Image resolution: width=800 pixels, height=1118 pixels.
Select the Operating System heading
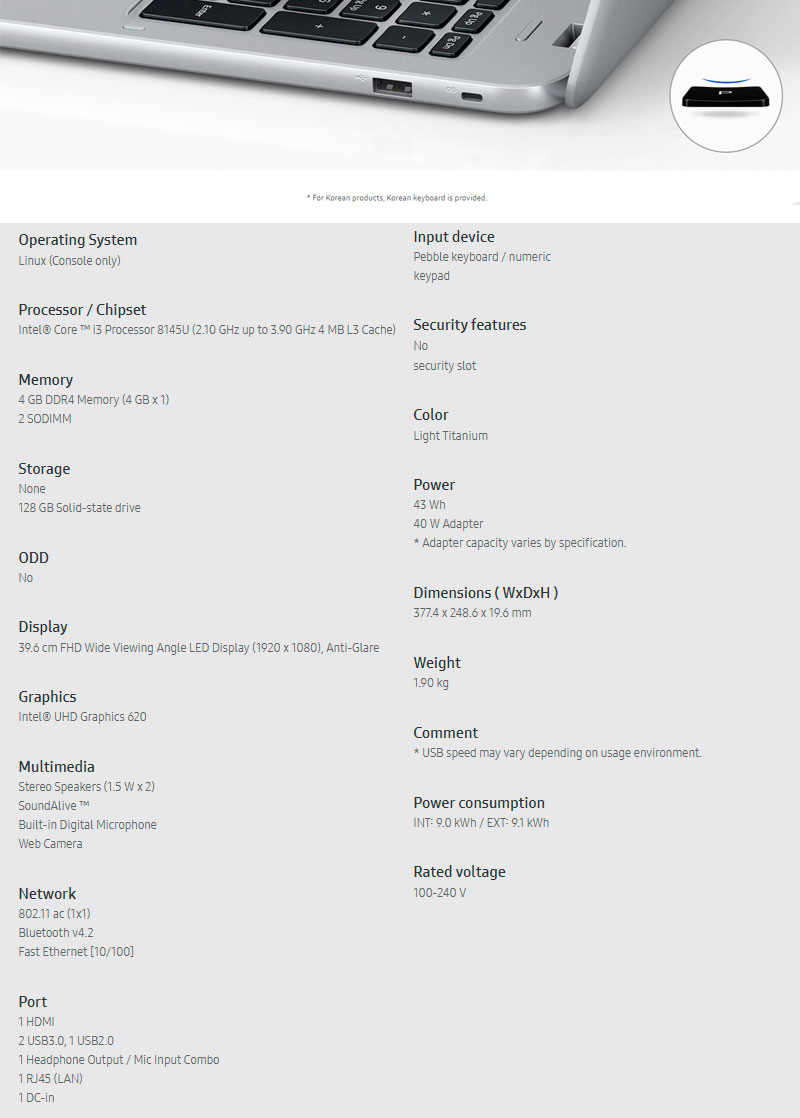point(78,240)
